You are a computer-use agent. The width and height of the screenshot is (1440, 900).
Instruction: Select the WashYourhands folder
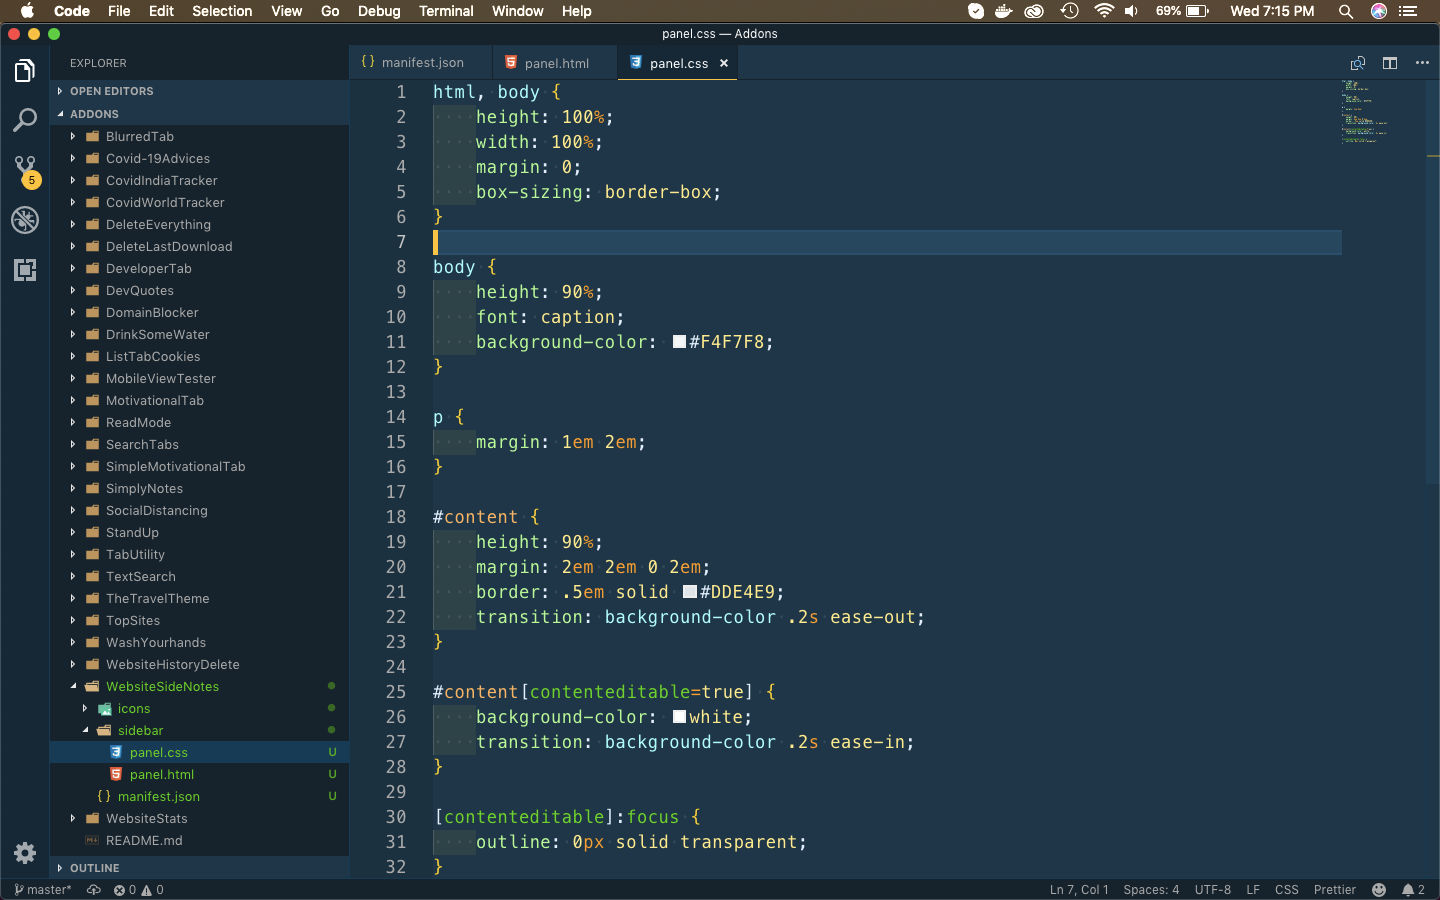tap(156, 643)
